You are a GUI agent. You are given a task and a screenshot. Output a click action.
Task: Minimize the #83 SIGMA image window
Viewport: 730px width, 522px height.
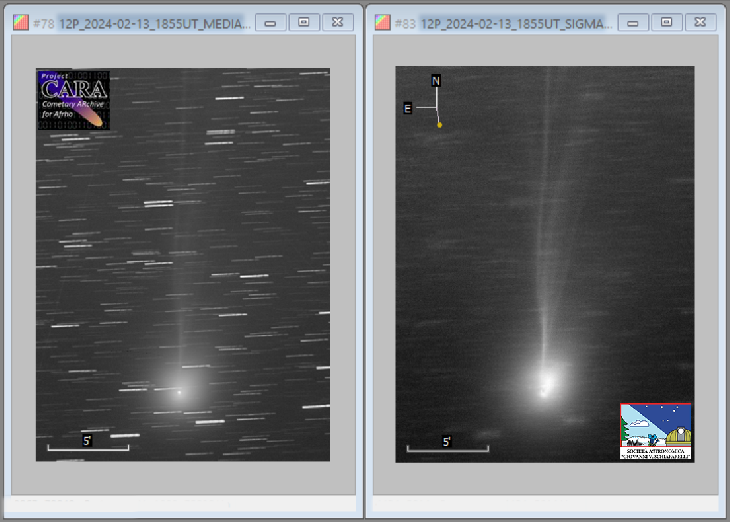[x=633, y=22]
